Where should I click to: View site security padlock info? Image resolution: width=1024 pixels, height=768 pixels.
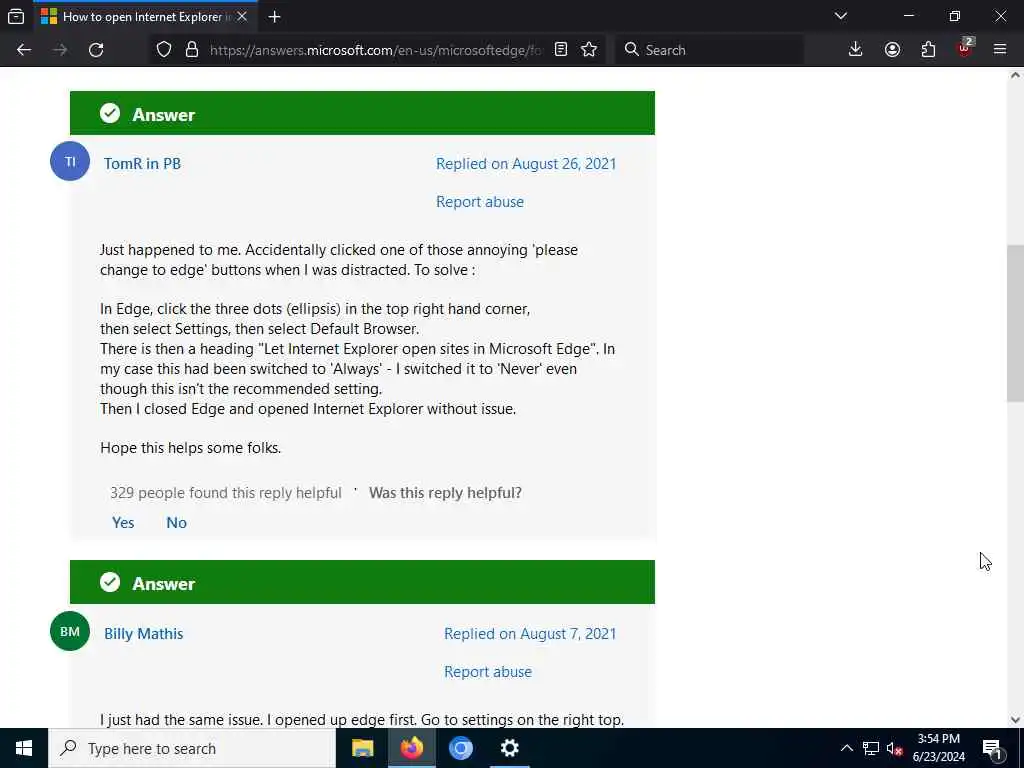[192, 50]
